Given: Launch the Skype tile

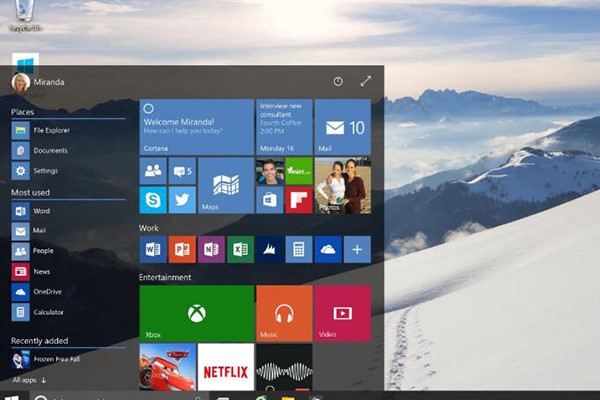Looking at the screenshot, I should (153, 200).
